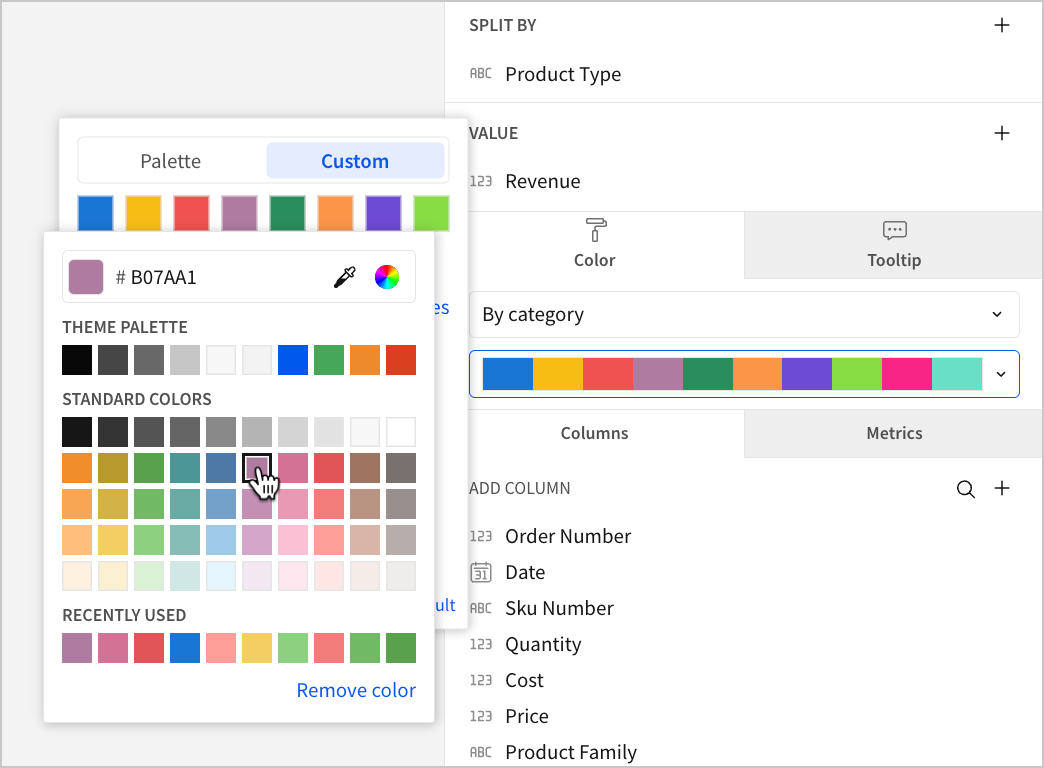Select the selected mauve standard color swatch
Screen dimensions: 1044x768
pos(257,468)
